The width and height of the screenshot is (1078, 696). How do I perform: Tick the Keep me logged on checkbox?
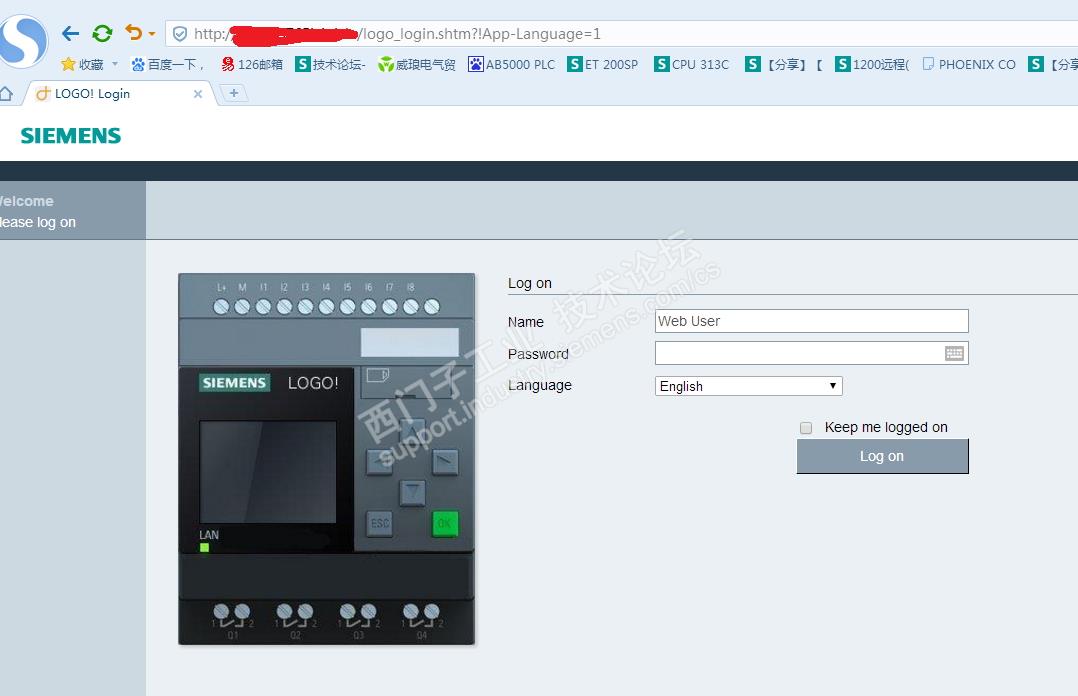806,428
